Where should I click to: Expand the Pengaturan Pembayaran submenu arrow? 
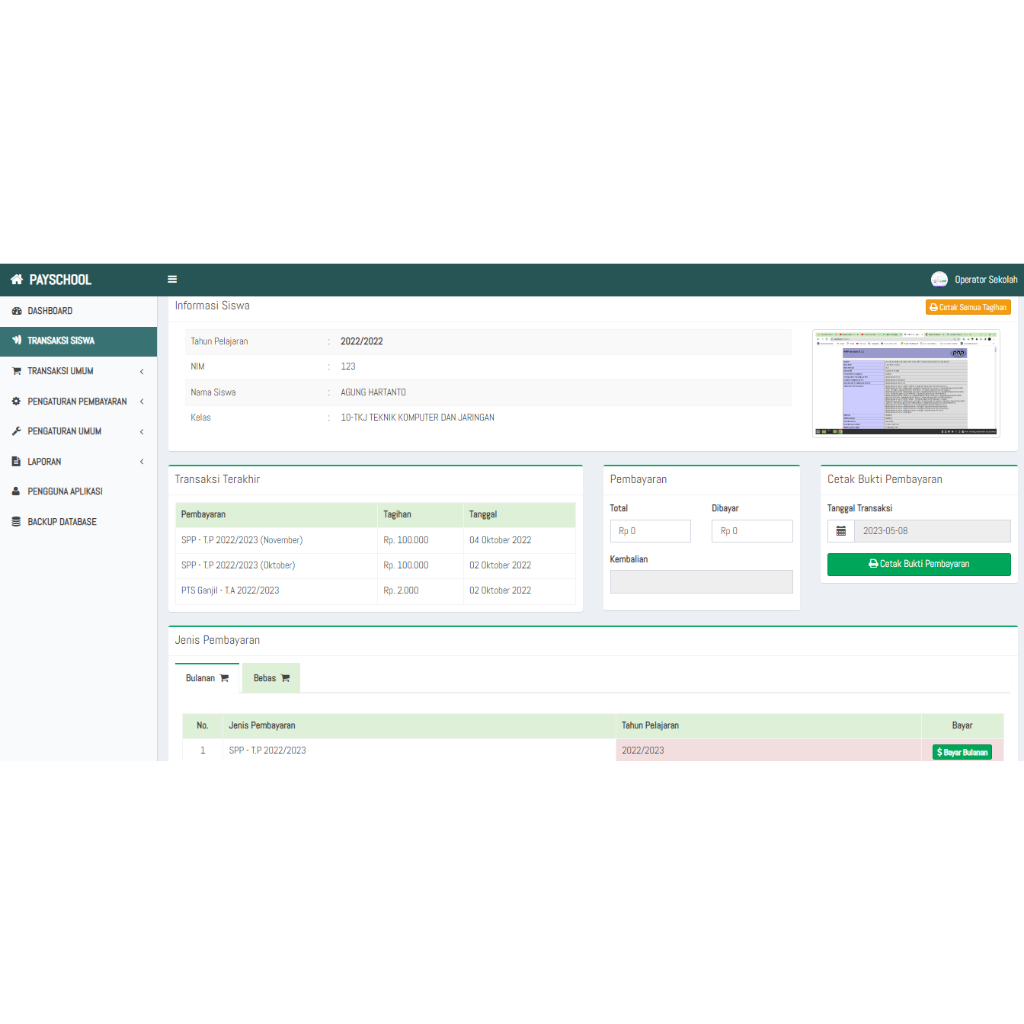tap(142, 402)
